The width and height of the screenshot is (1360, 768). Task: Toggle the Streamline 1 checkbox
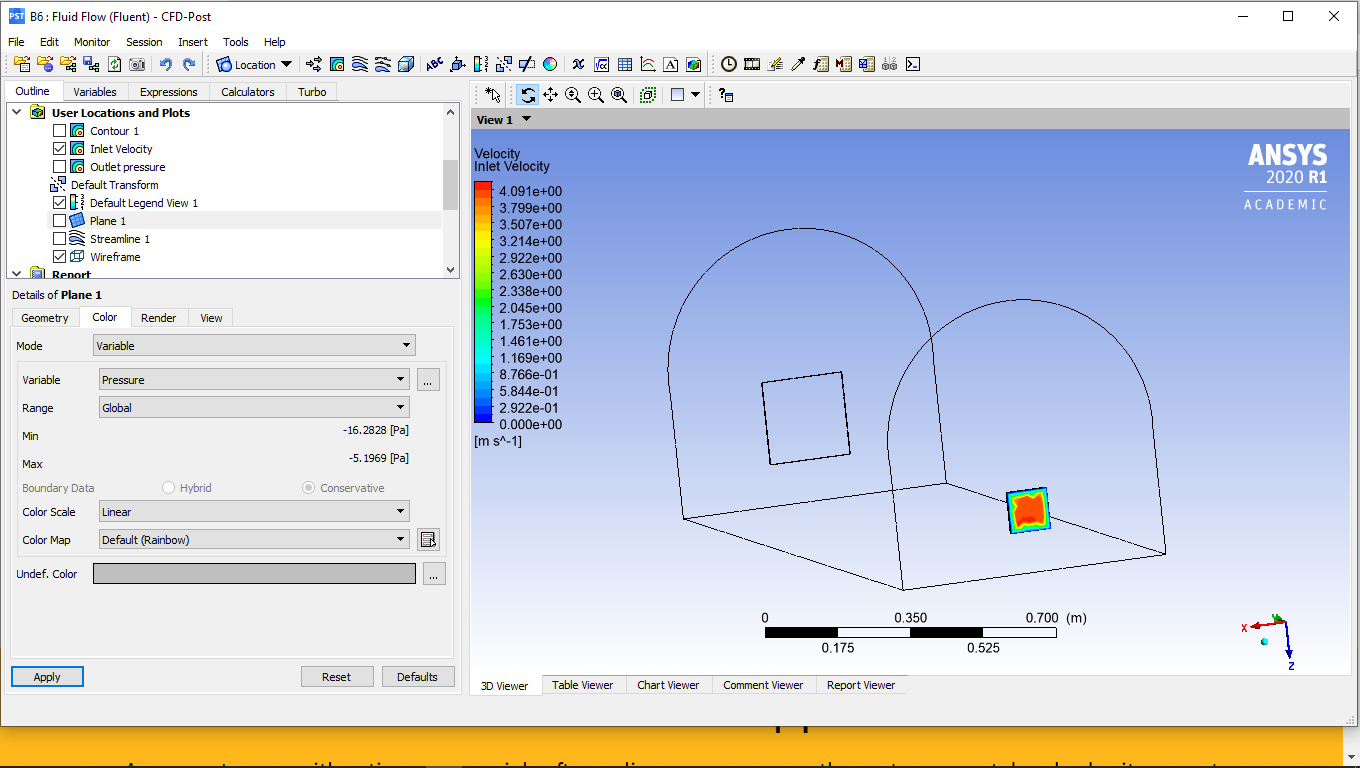pyautogui.click(x=60, y=239)
